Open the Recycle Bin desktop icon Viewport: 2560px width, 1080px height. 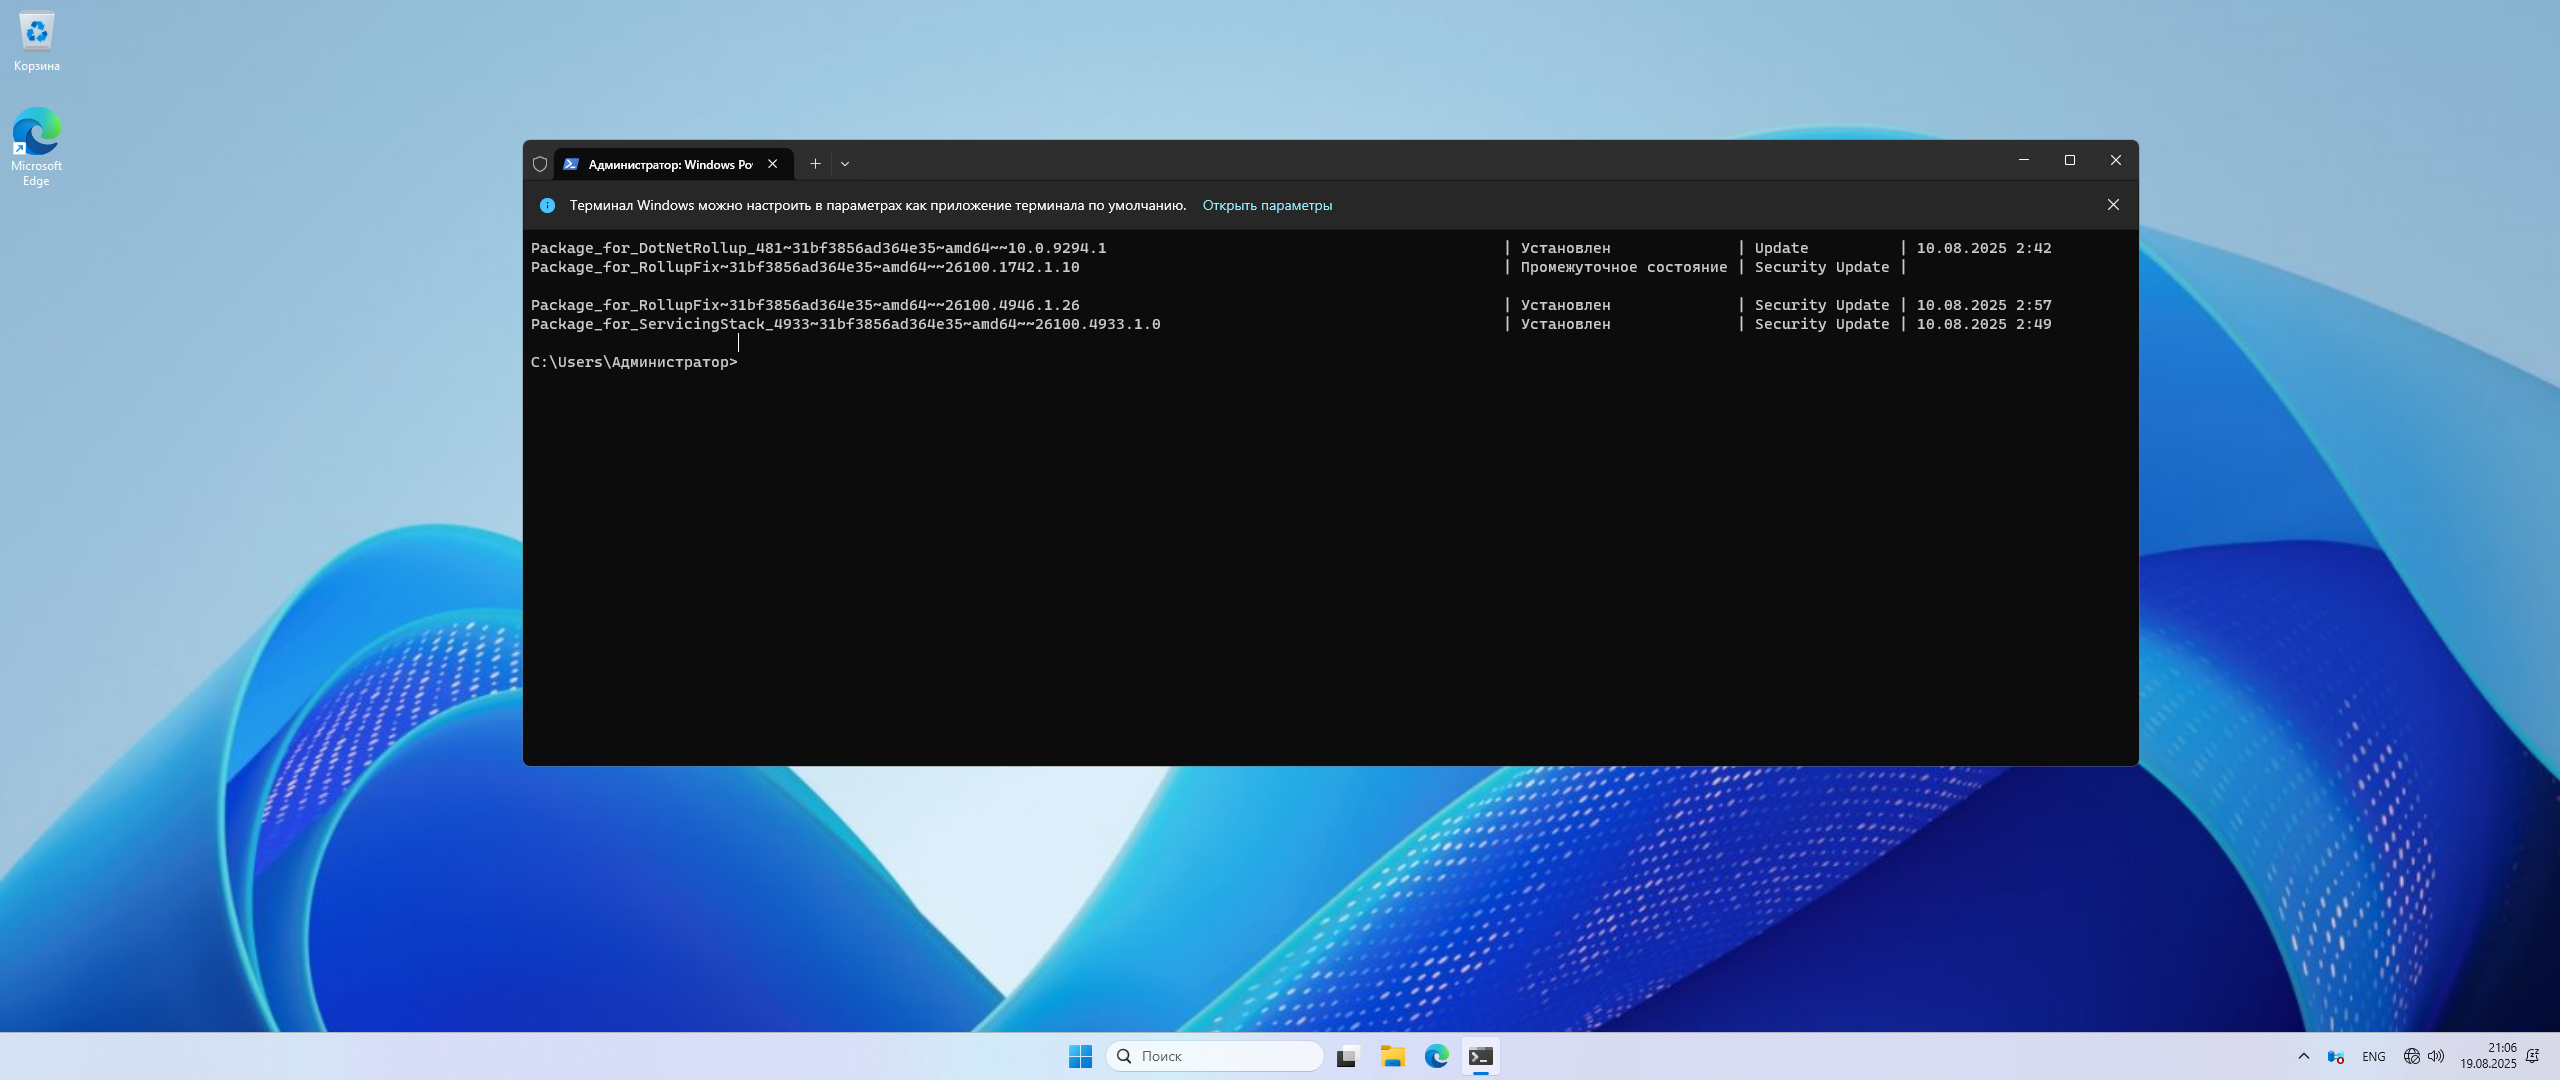coord(37,42)
